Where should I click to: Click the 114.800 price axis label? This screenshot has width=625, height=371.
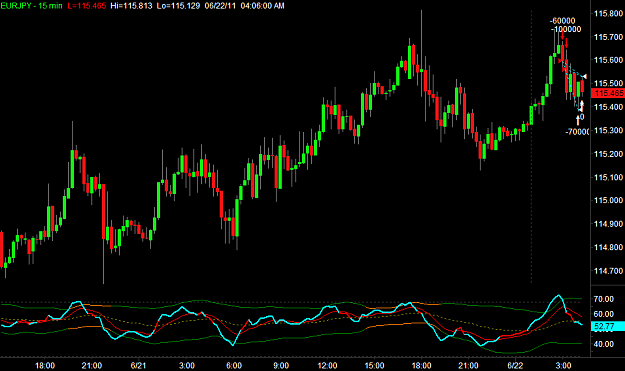pos(608,247)
